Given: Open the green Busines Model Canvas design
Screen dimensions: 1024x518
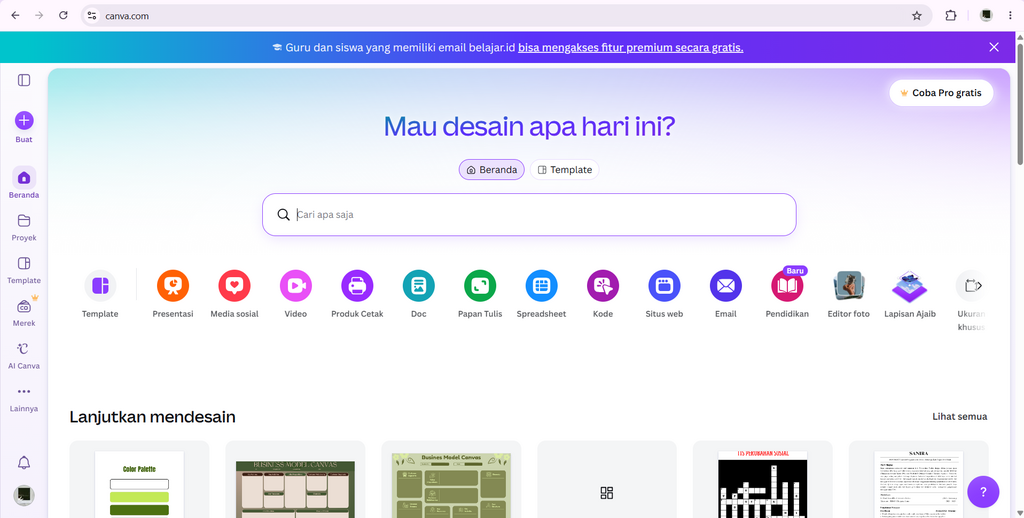Looking at the screenshot, I should tap(451, 479).
